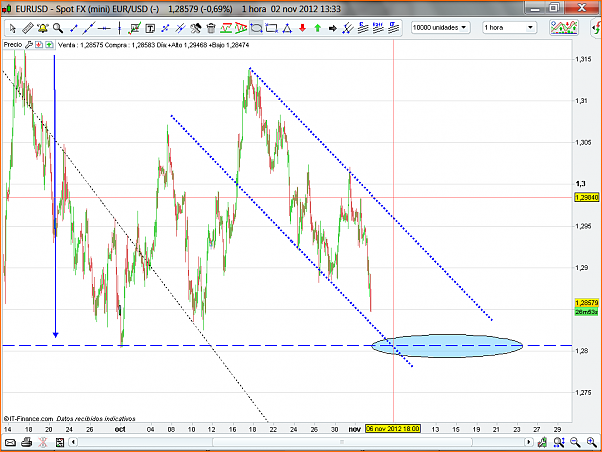602x452 pixels.
Task: Click the light blue ellipse on chart
Action: 447,346
